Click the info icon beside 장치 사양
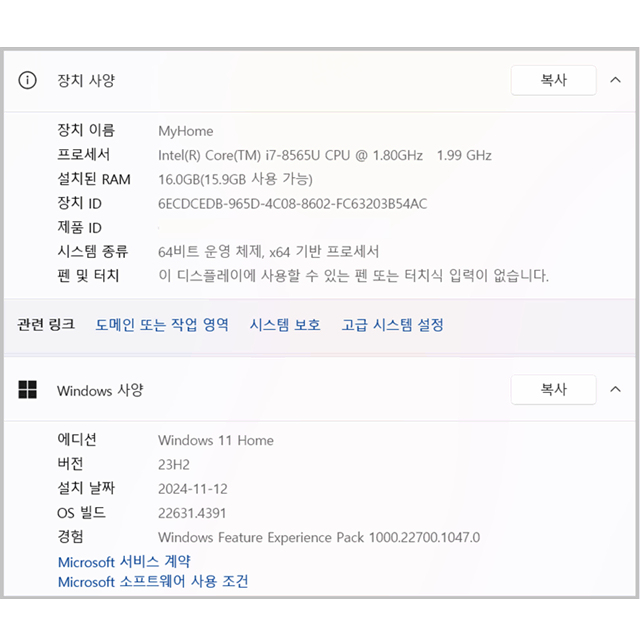The height and width of the screenshot is (640, 640). click(x=27, y=80)
